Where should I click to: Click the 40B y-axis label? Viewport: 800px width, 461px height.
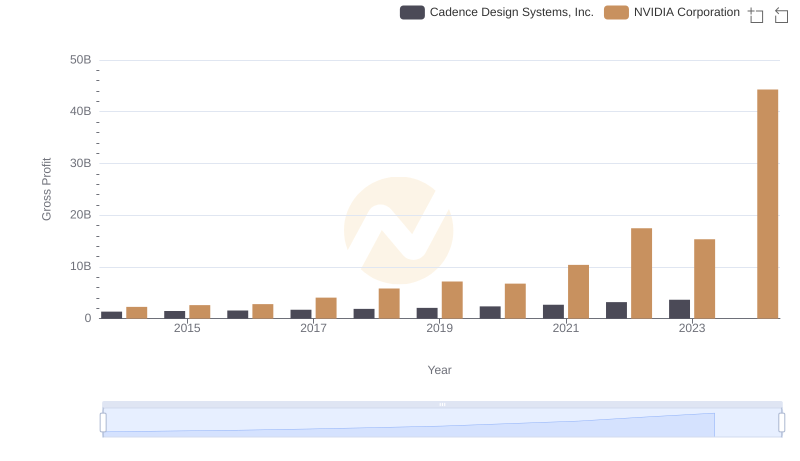81,111
